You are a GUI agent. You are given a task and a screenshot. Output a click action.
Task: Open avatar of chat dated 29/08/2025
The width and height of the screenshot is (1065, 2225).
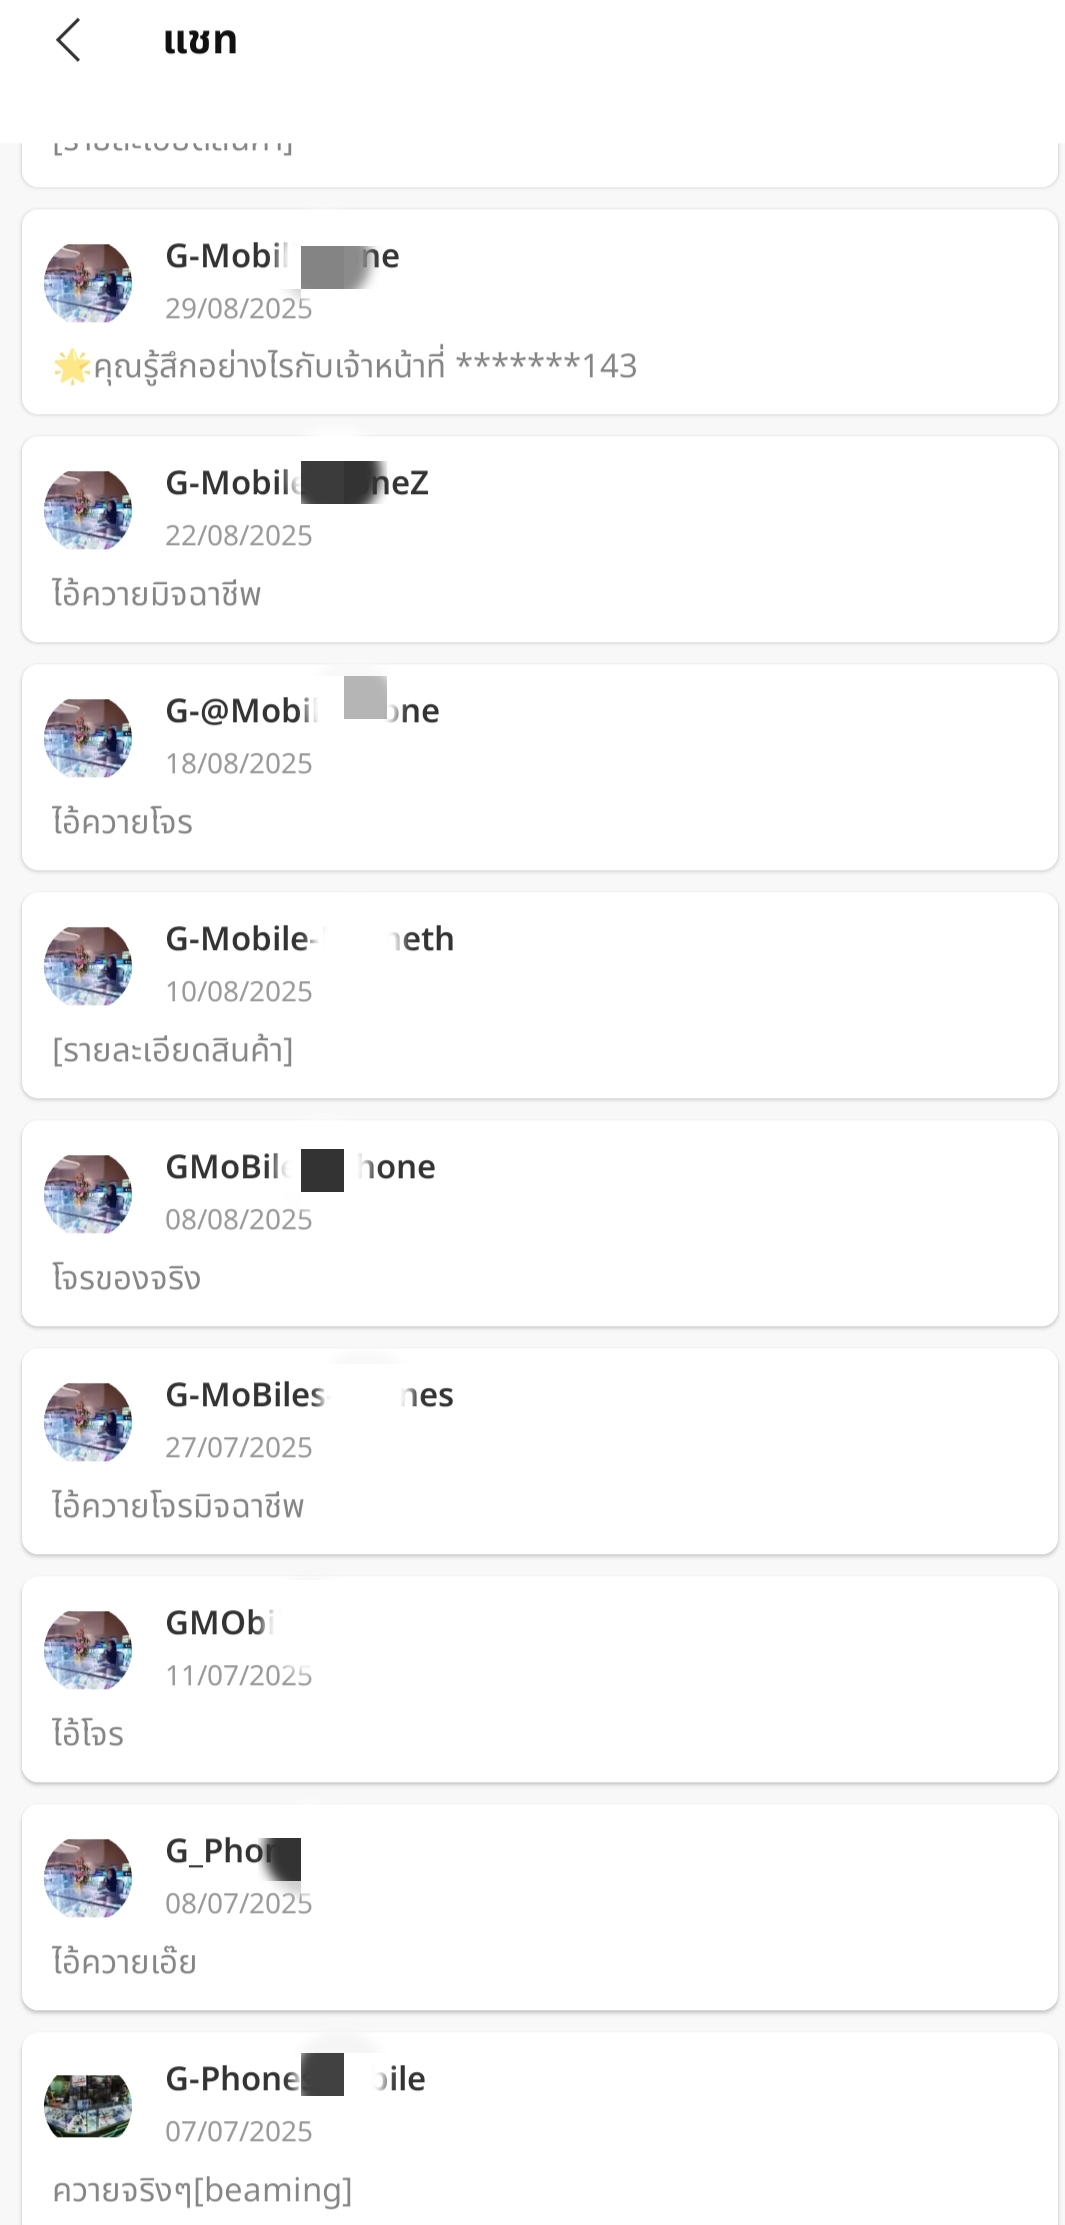click(x=88, y=283)
